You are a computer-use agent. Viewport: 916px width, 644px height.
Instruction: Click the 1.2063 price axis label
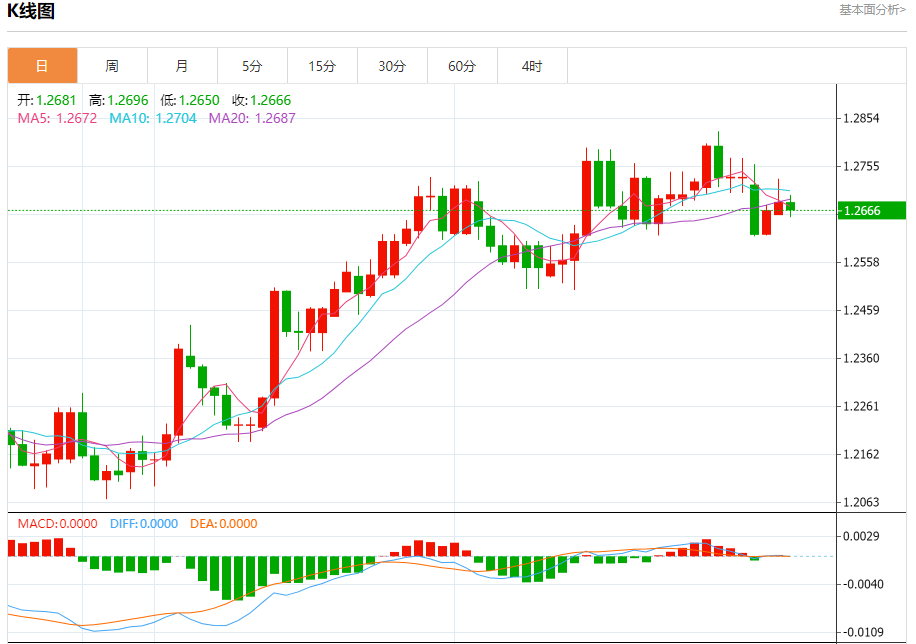click(x=861, y=502)
